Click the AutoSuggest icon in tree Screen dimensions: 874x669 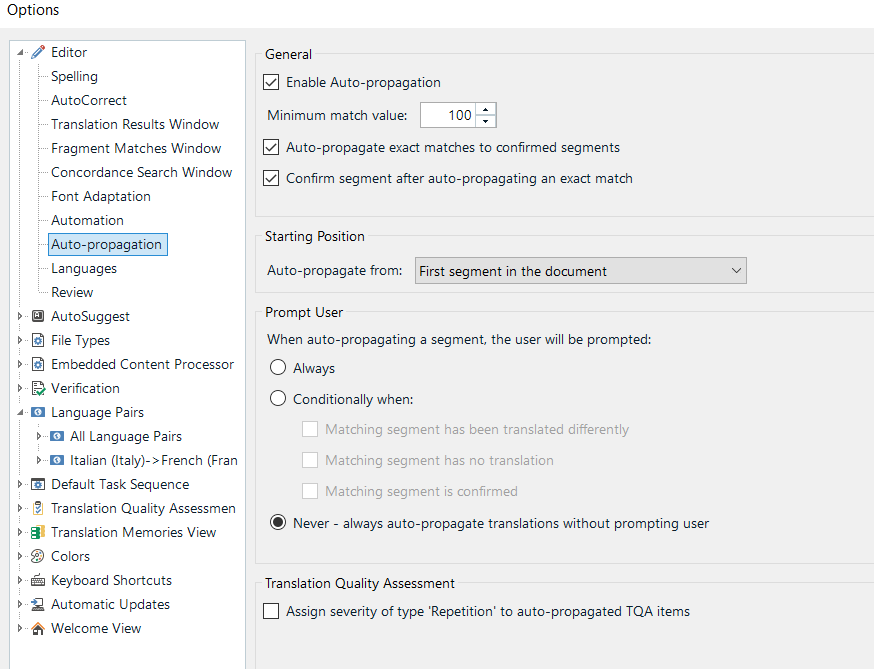tap(38, 316)
